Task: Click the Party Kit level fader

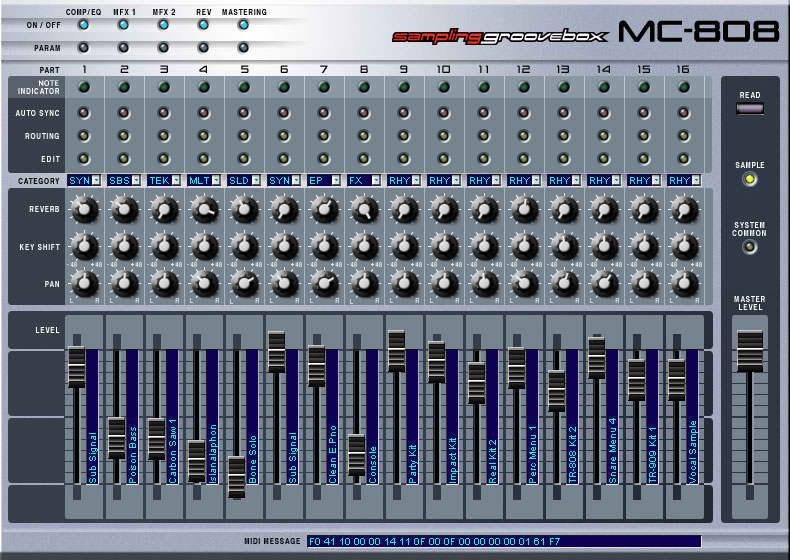Action: pos(397,351)
